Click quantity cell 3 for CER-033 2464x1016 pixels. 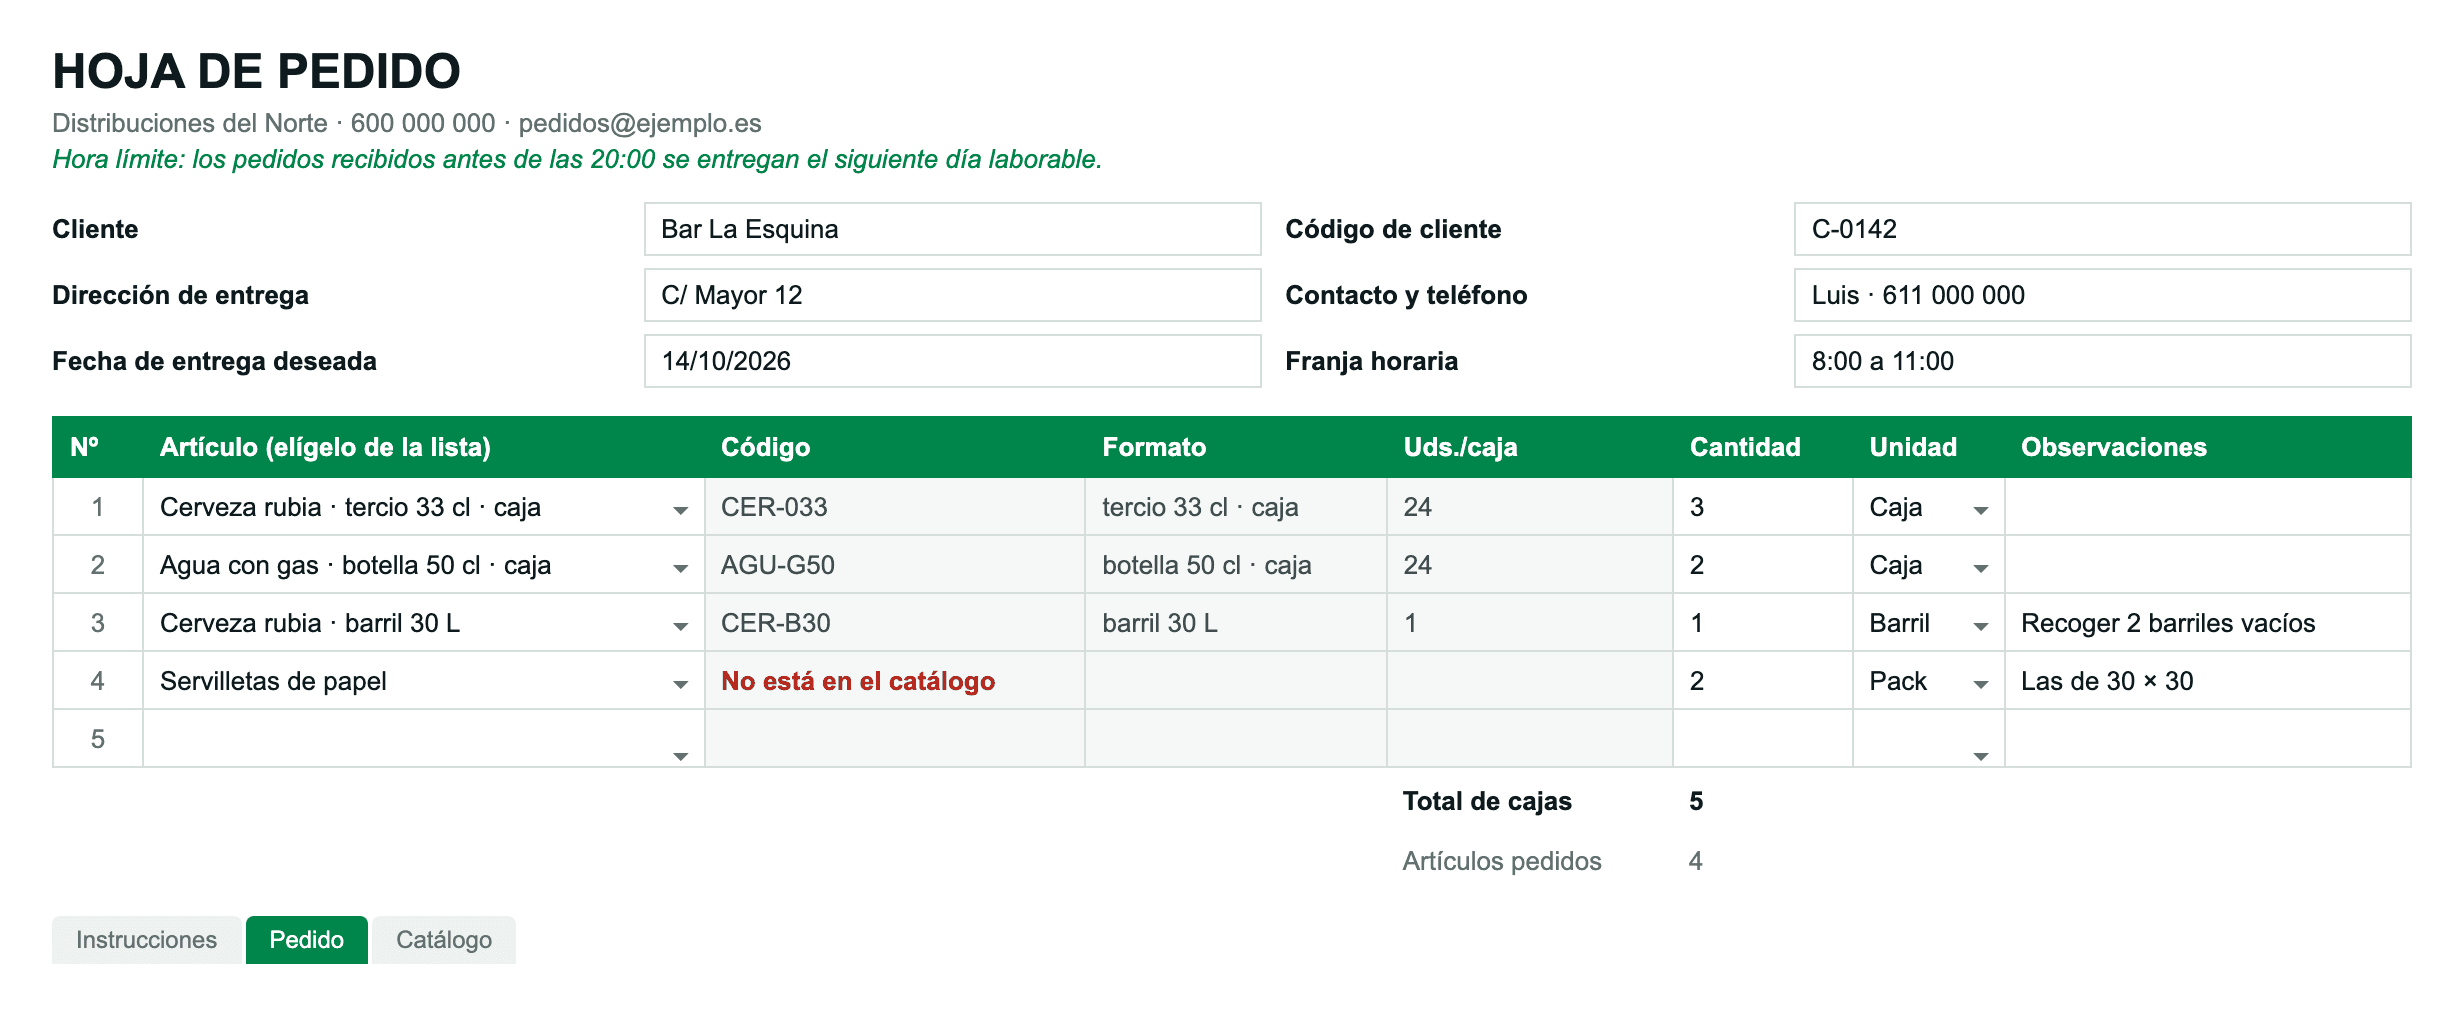(1763, 507)
